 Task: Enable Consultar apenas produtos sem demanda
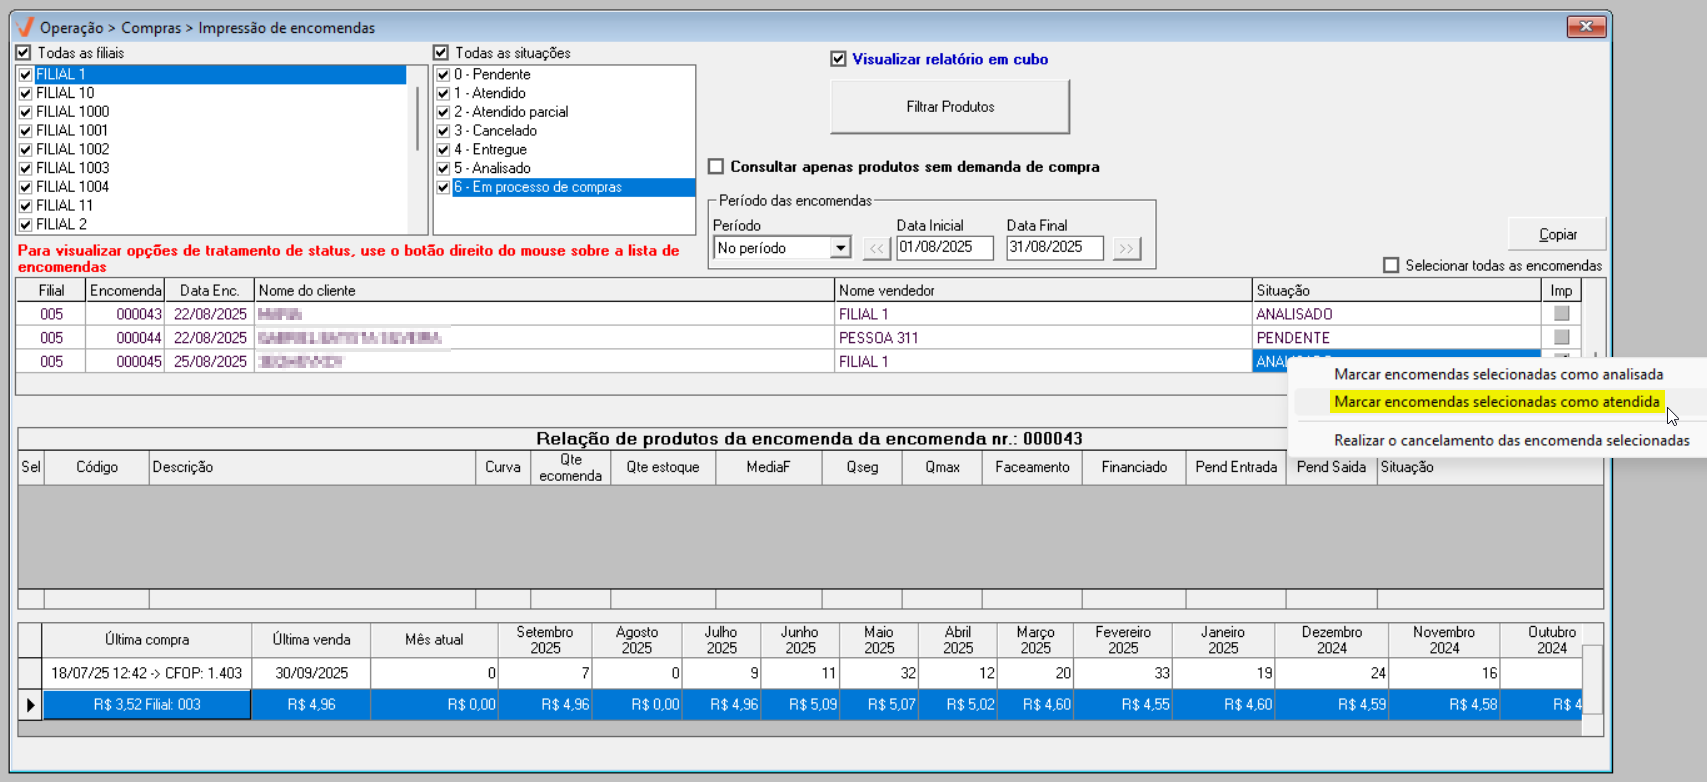point(716,167)
